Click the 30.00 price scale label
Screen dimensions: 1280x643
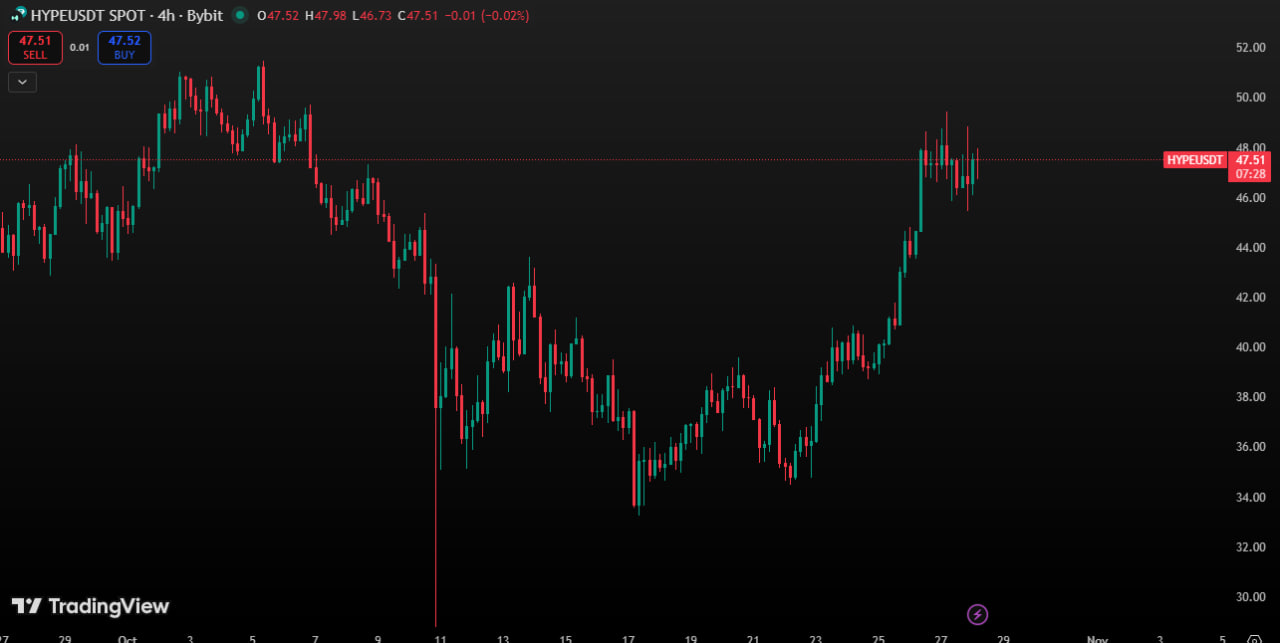[1250, 597]
